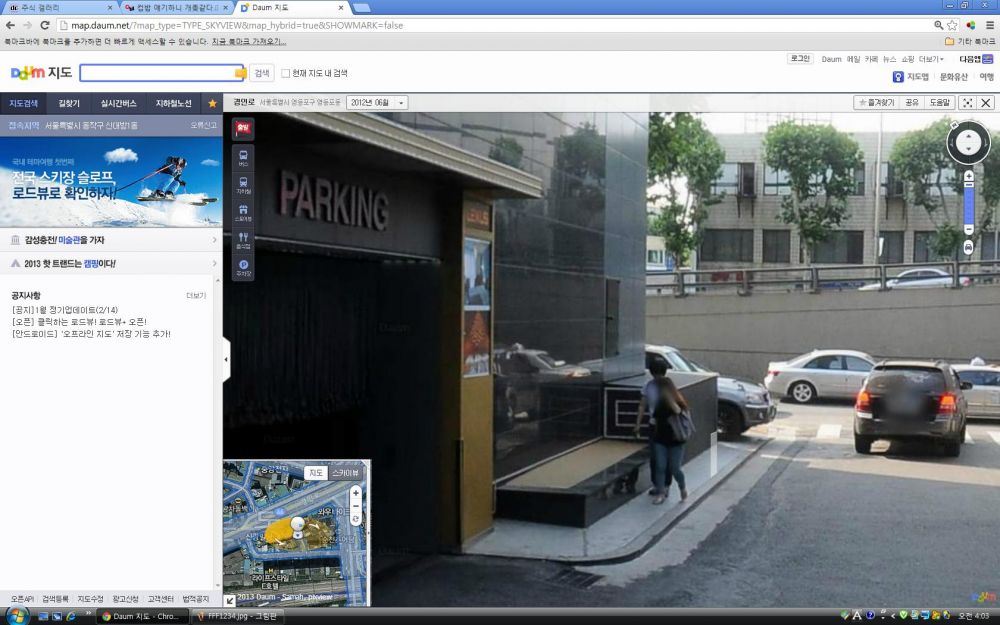Screen dimensions: 1000x625
Task: Reload the page in Chrome
Action: 45,26
